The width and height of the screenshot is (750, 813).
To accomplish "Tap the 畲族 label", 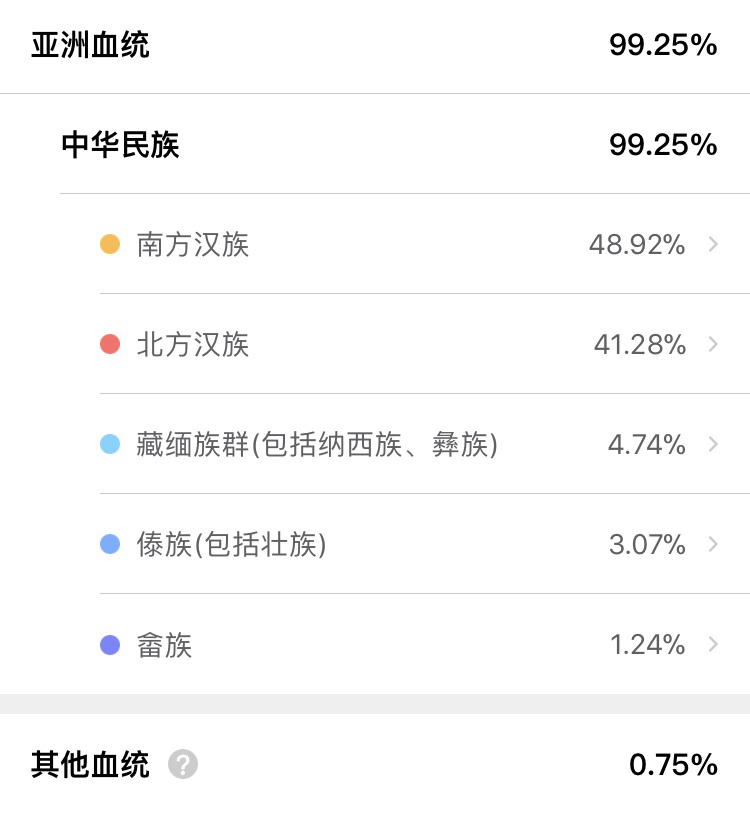I will (x=164, y=645).
